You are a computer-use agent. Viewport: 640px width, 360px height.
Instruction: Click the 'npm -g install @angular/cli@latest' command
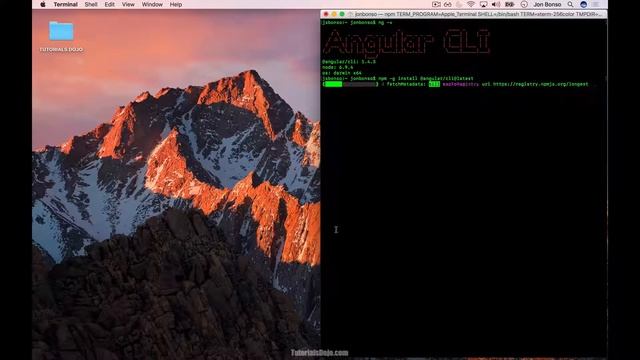426,78
